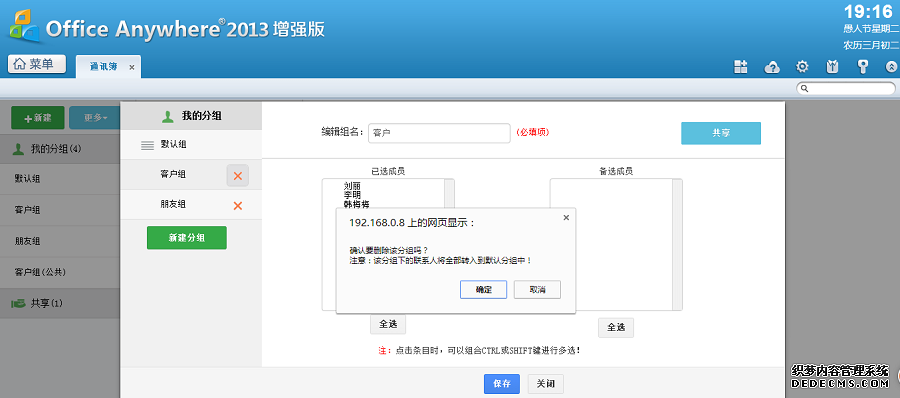
Task: Click scrollbar of 已选成员 list
Action: [x=449, y=194]
